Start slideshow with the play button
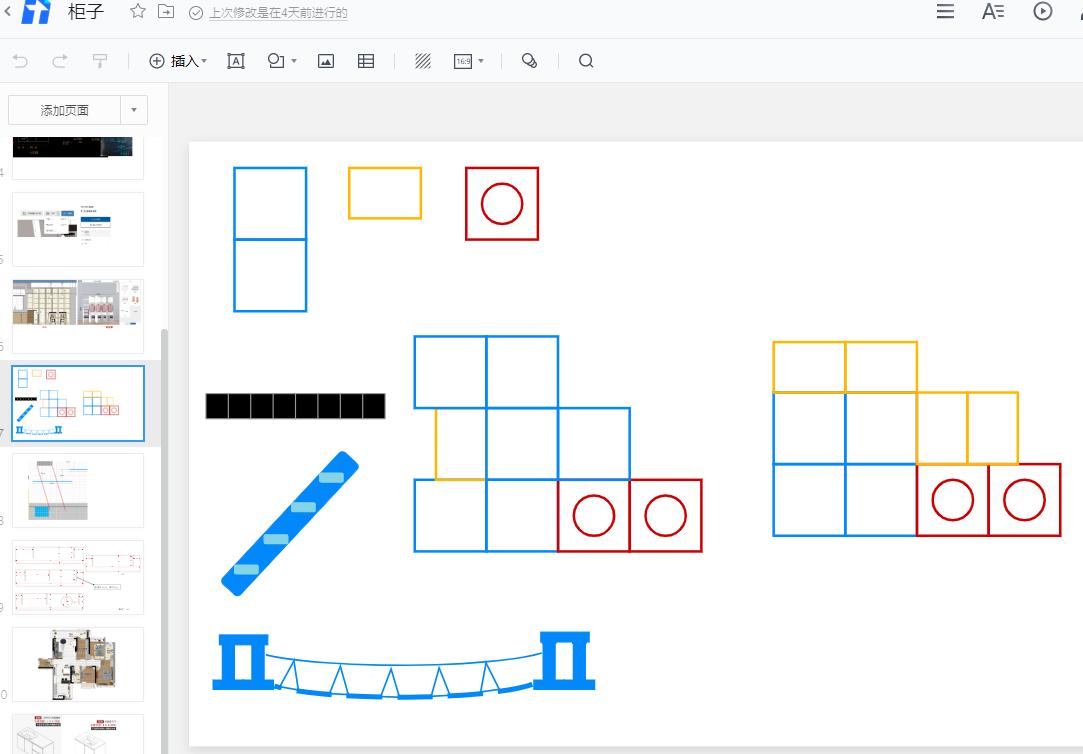Screen dimensions: 1083x754 pos(1042,12)
